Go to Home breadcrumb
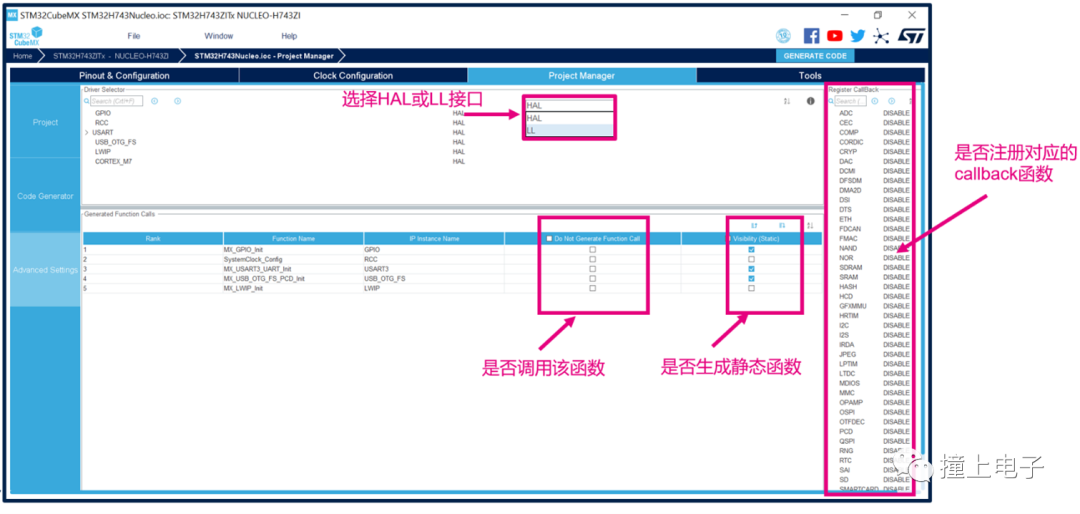Viewport: 1080px width, 514px height. point(23,56)
